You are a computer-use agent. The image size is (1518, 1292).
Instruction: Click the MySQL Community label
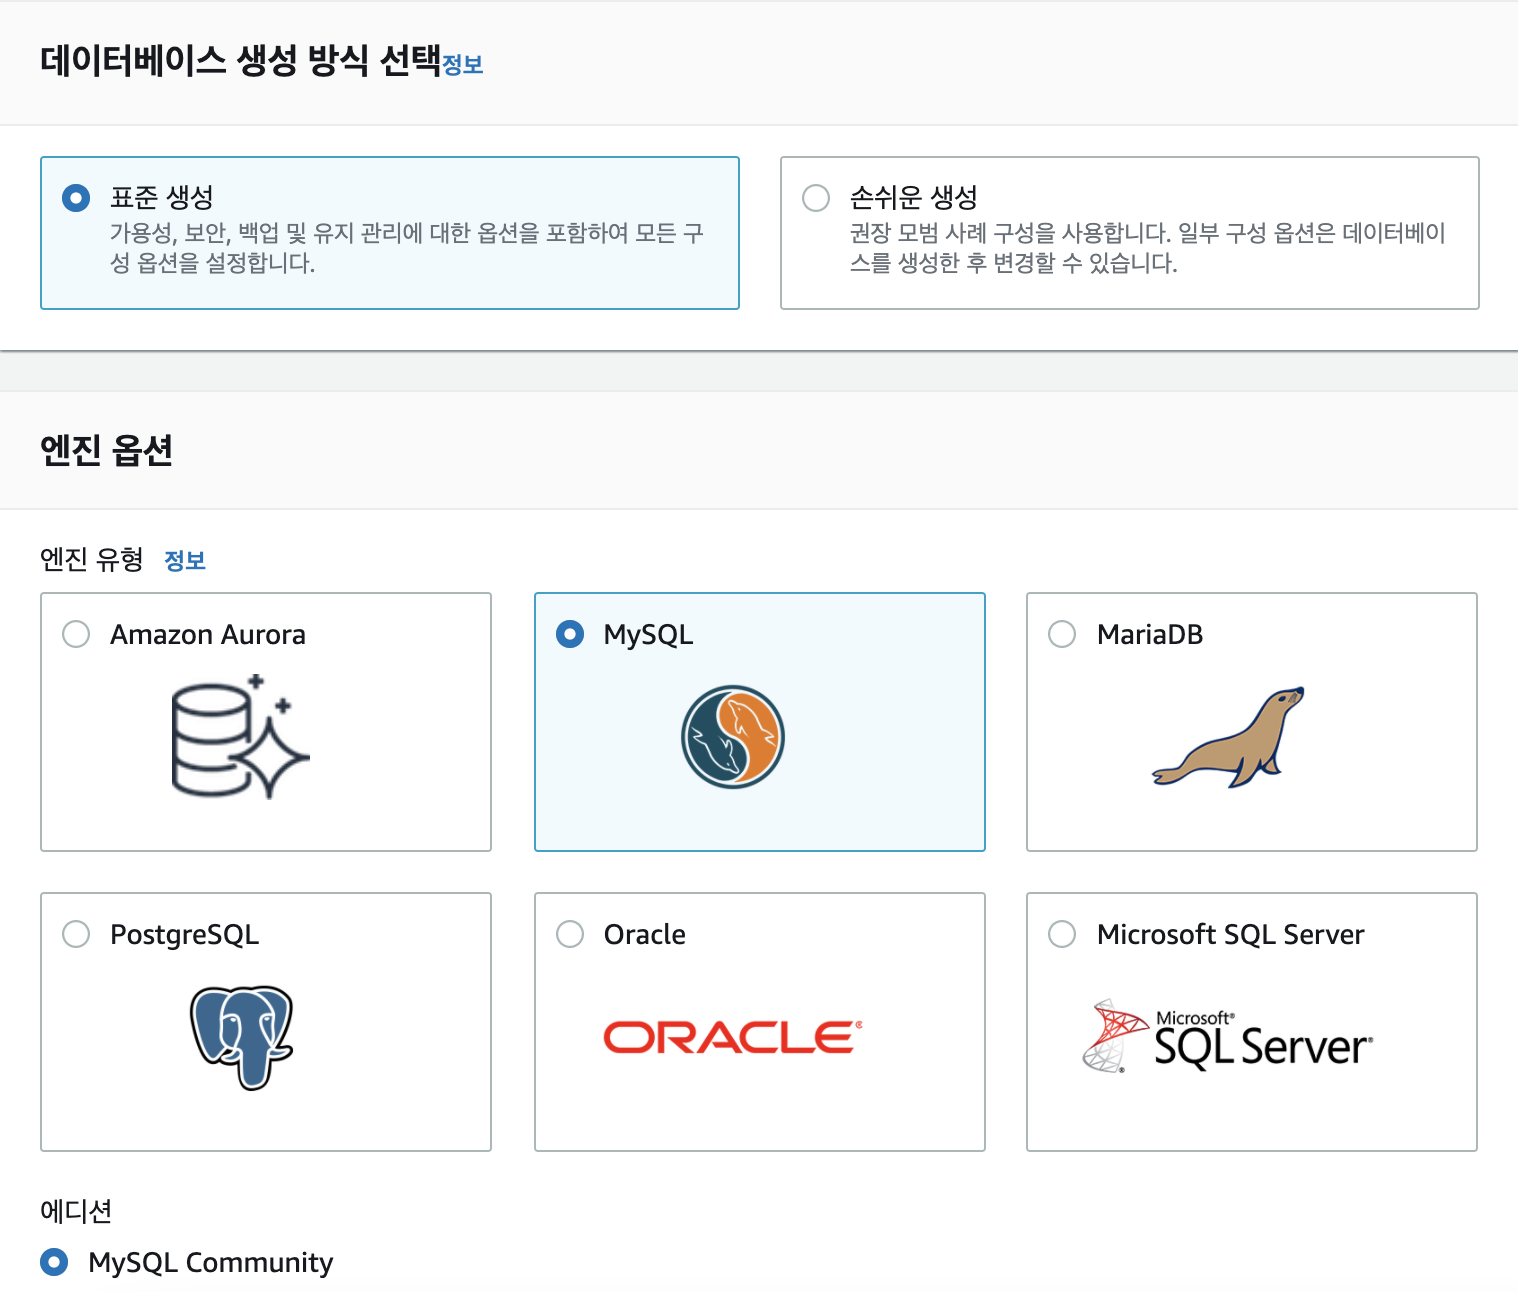[x=211, y=1263]
